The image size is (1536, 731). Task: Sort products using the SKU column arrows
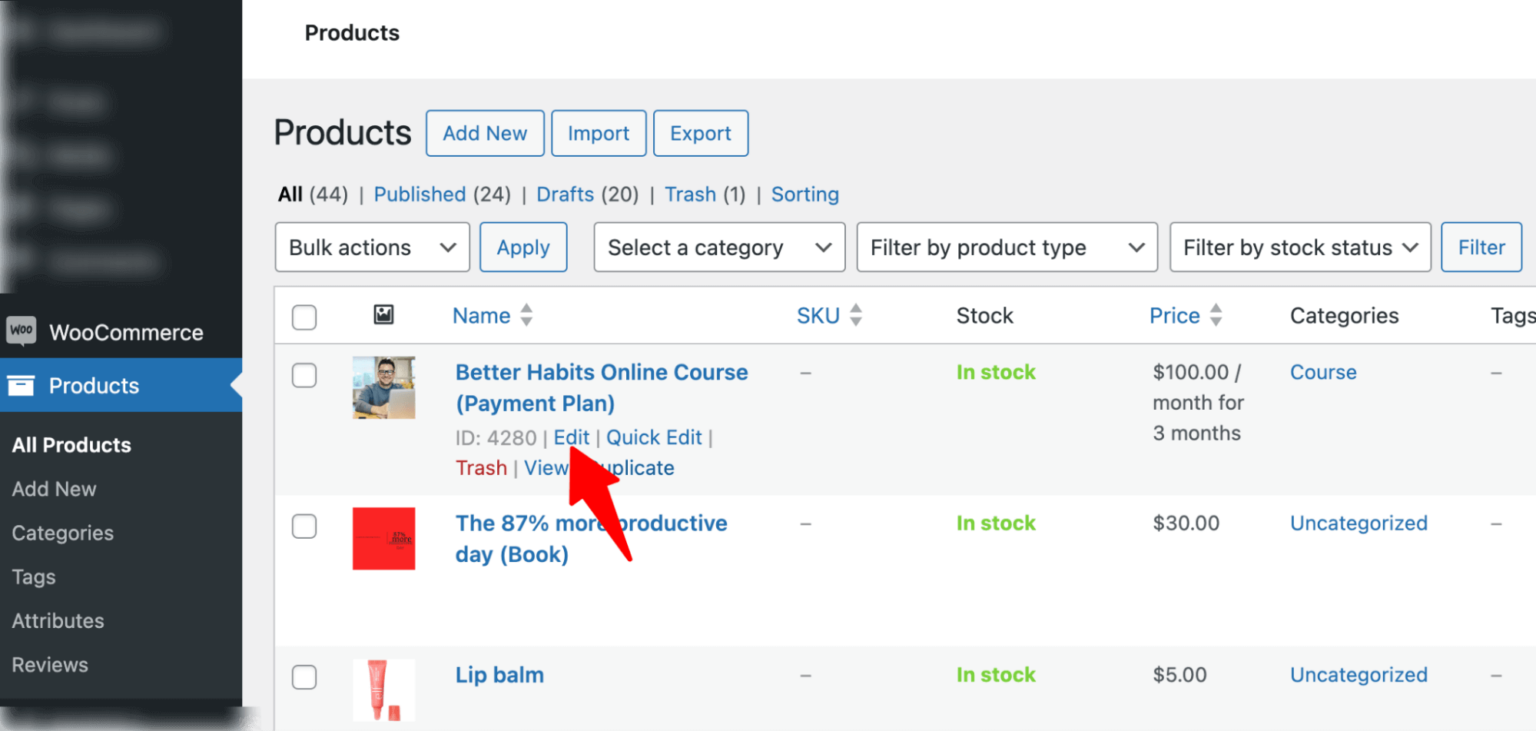(x=856, y=315)
